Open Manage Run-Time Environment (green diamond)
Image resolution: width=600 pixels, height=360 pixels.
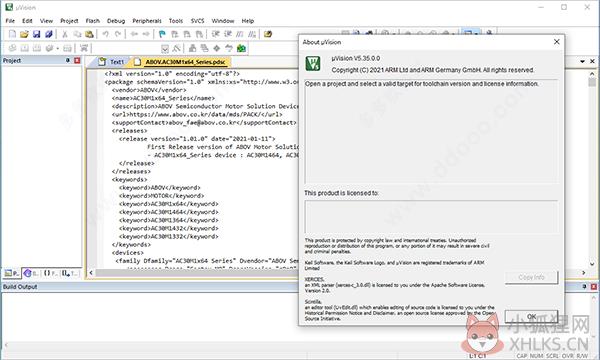(x=217, y=48)
